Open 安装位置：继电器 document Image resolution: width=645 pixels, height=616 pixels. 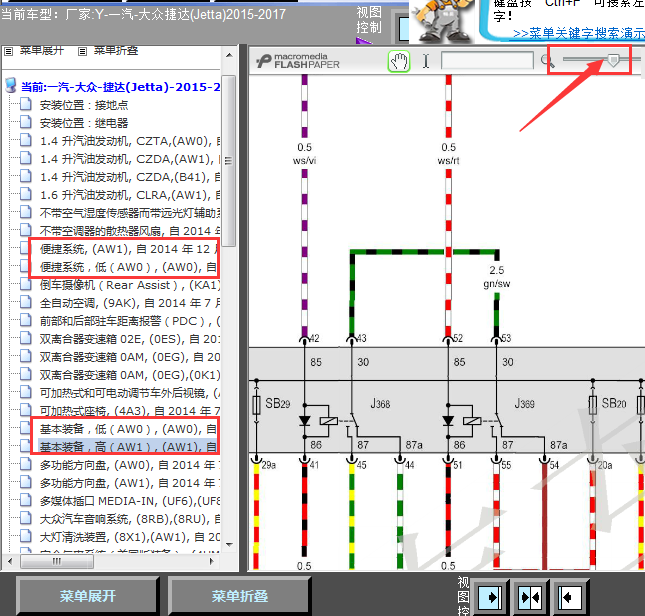(84, 123)
